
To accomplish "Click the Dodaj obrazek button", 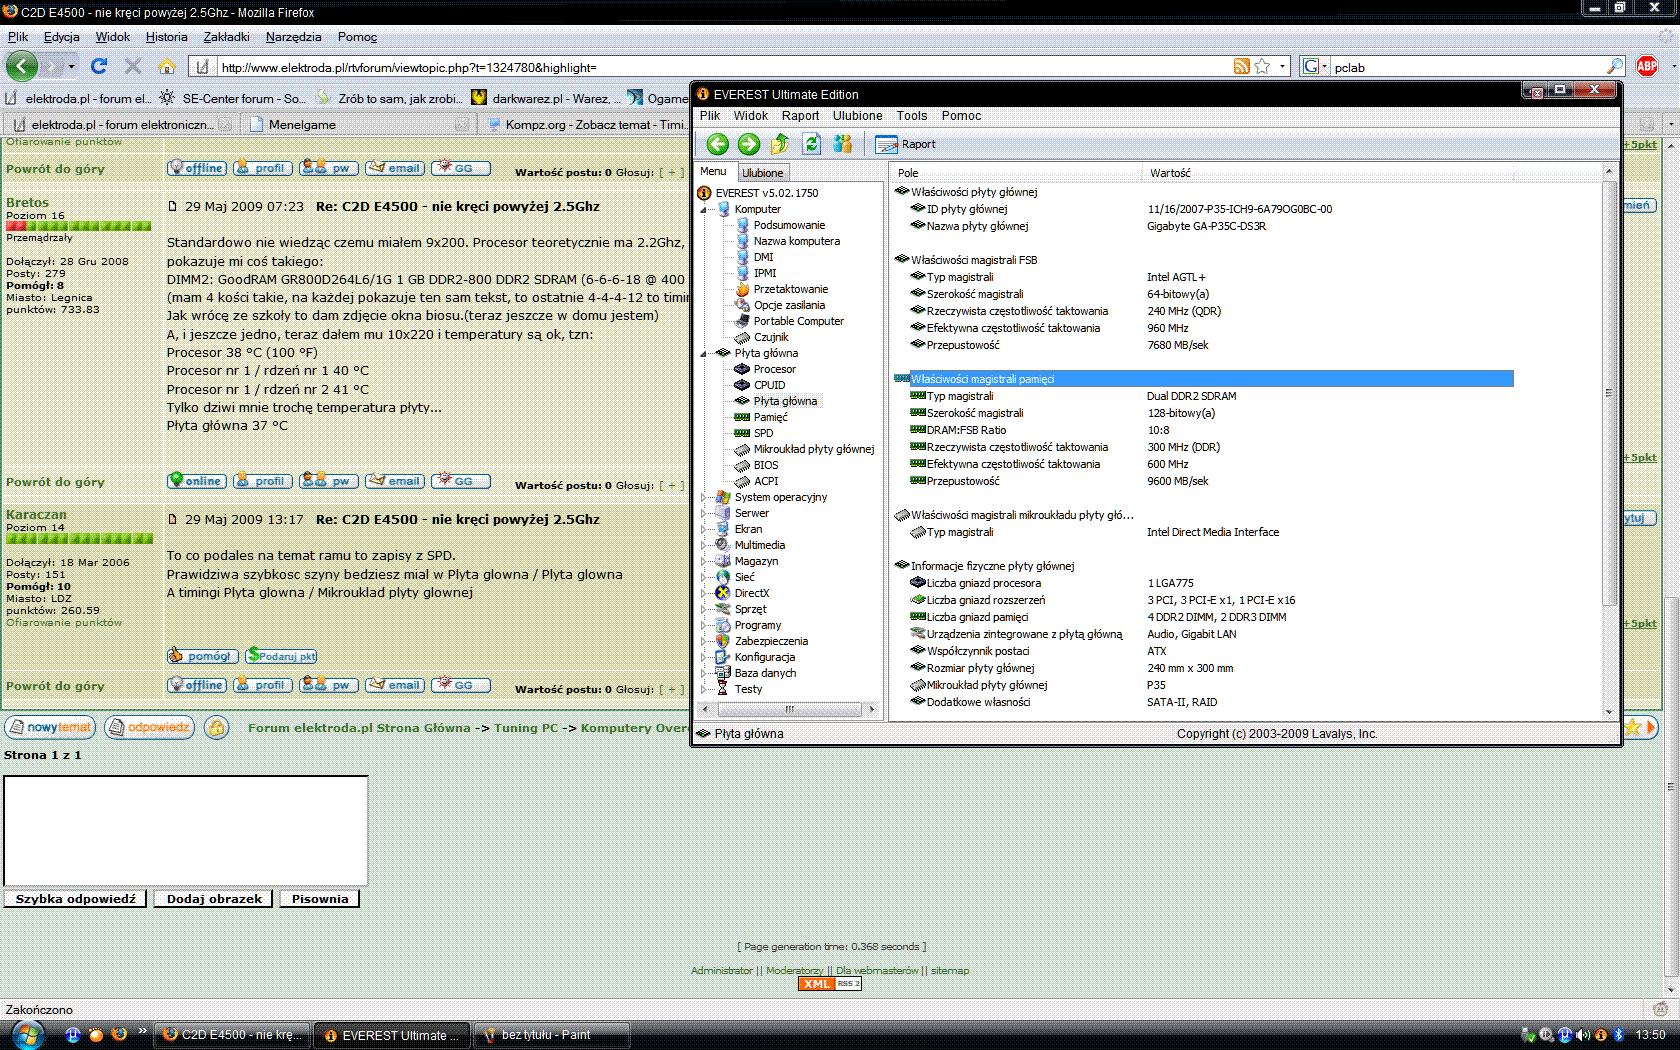I will [214, 899].
